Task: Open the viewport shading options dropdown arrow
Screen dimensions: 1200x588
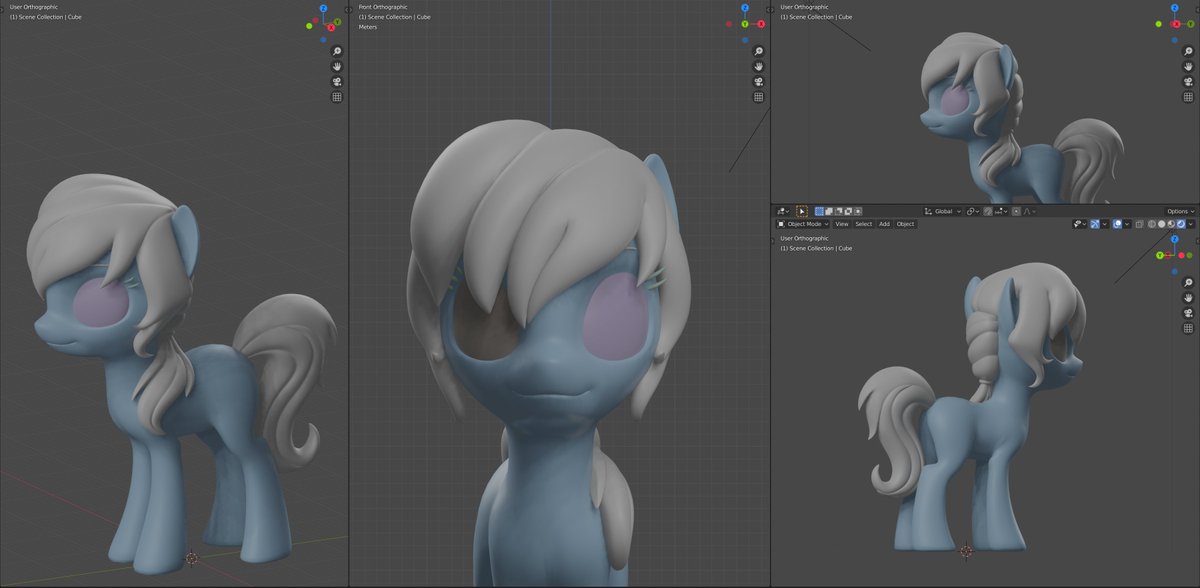Action: (x=1189, y=224)
